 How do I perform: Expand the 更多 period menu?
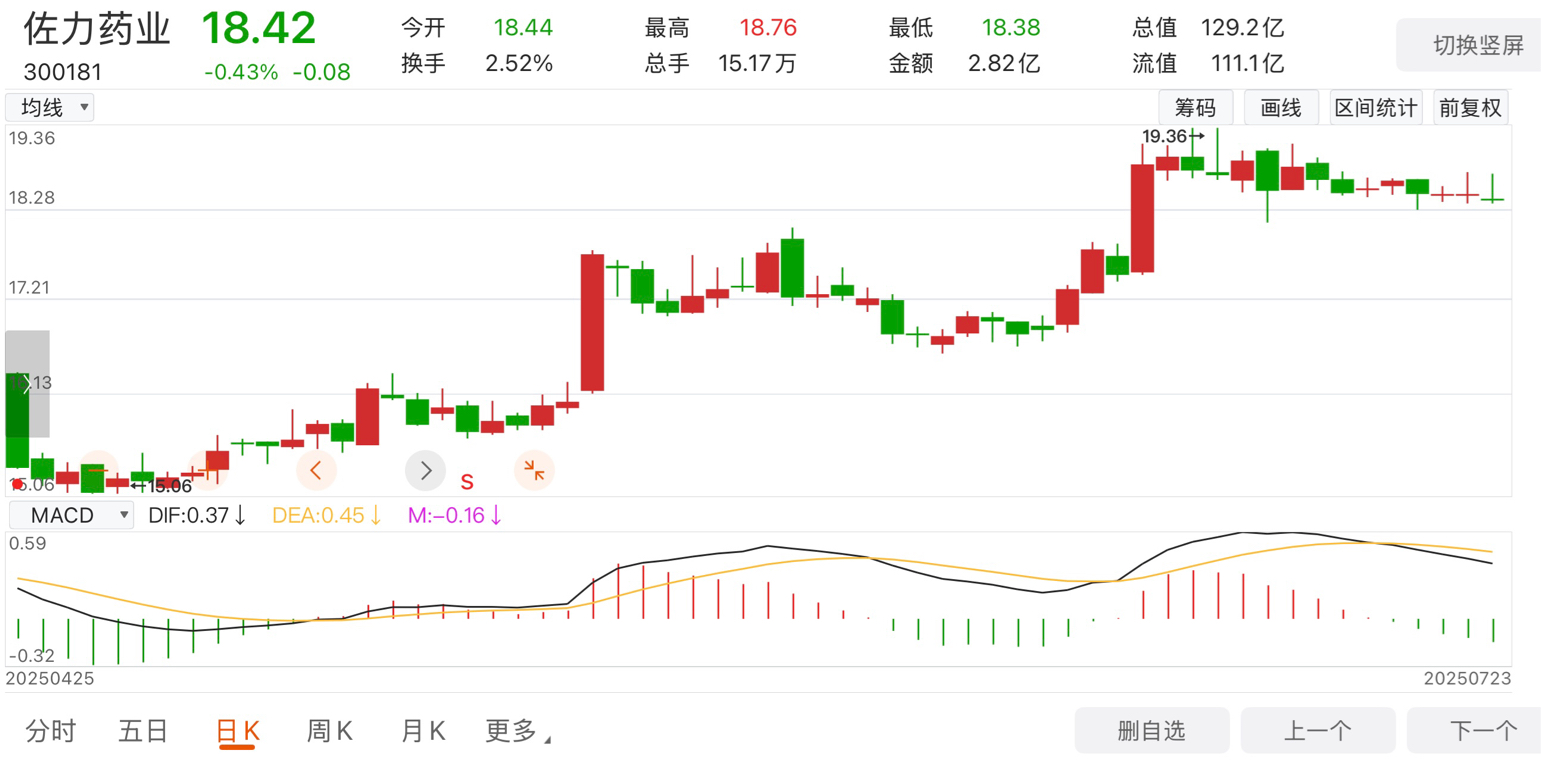(x=518, y=732)
